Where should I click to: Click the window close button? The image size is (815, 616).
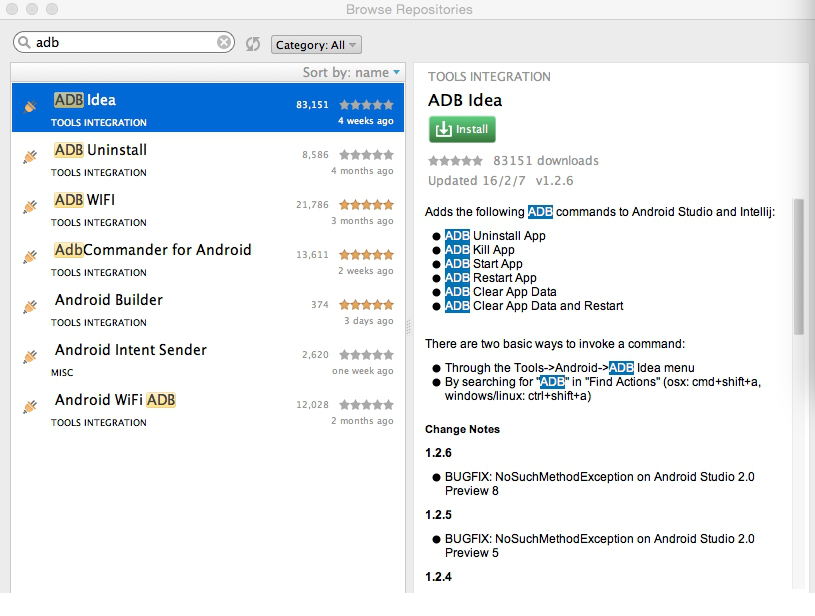pos(11,9)
